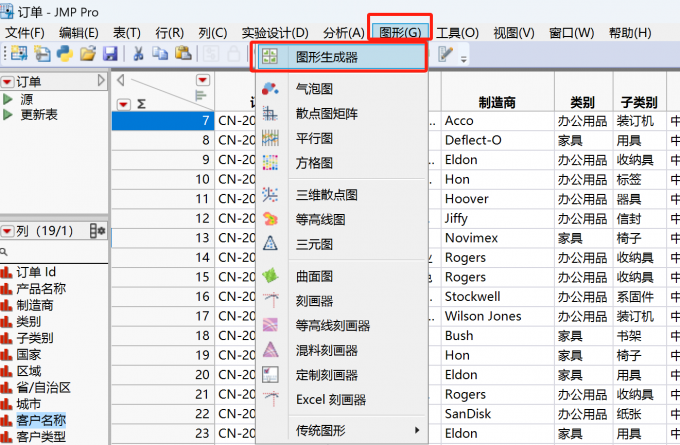This screenshot has width=680, height=445.
Task: Open the 分析(A) menu
Action: point(343,33)
